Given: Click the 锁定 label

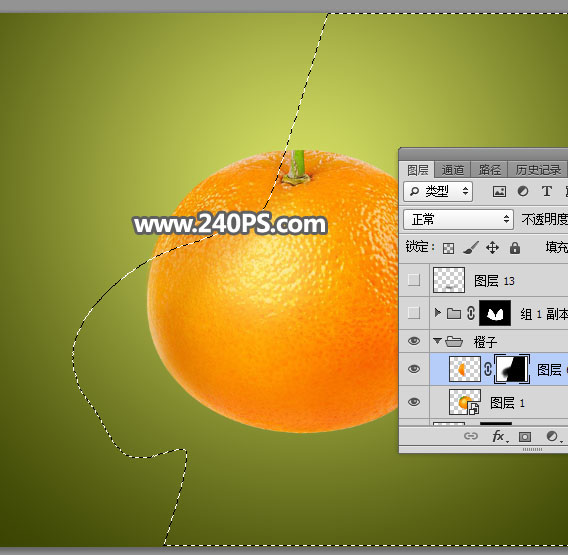Looking at the screenshot, I should point(420,247).
